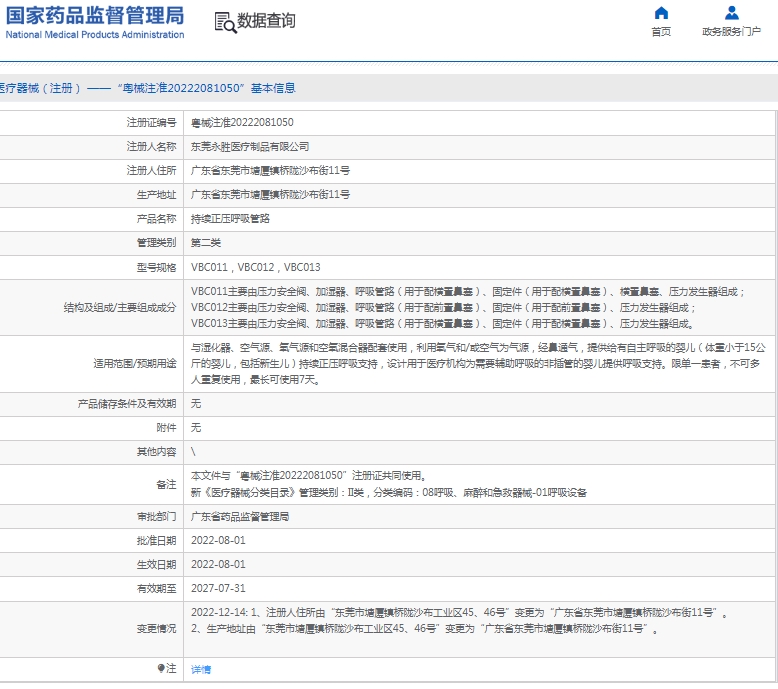
Task: Click the remark line starting 本文件与
Action: 308,476
